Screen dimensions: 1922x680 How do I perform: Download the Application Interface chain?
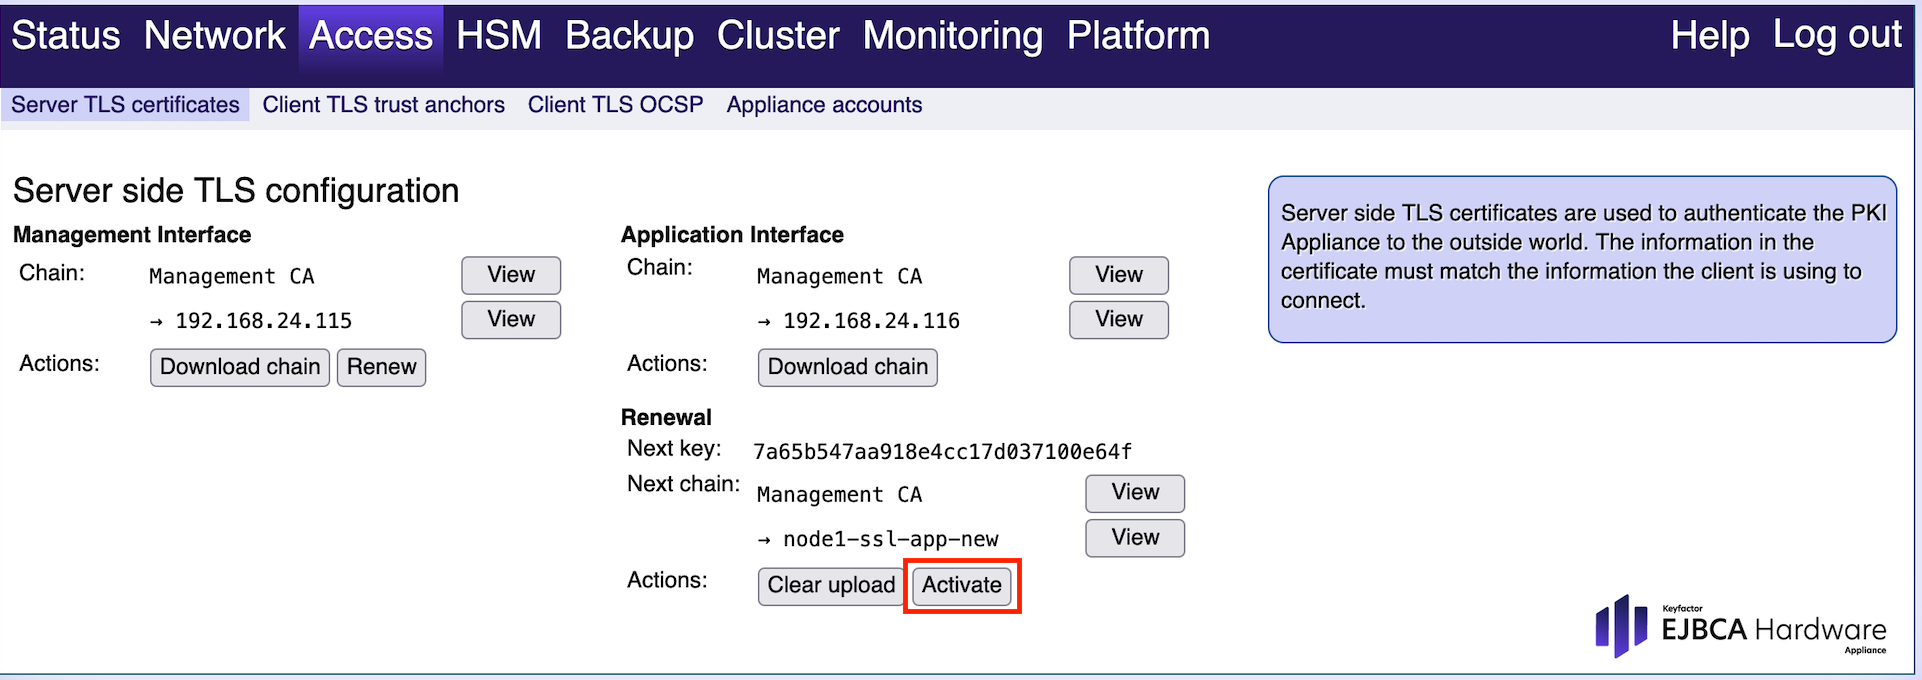(847, 367)
